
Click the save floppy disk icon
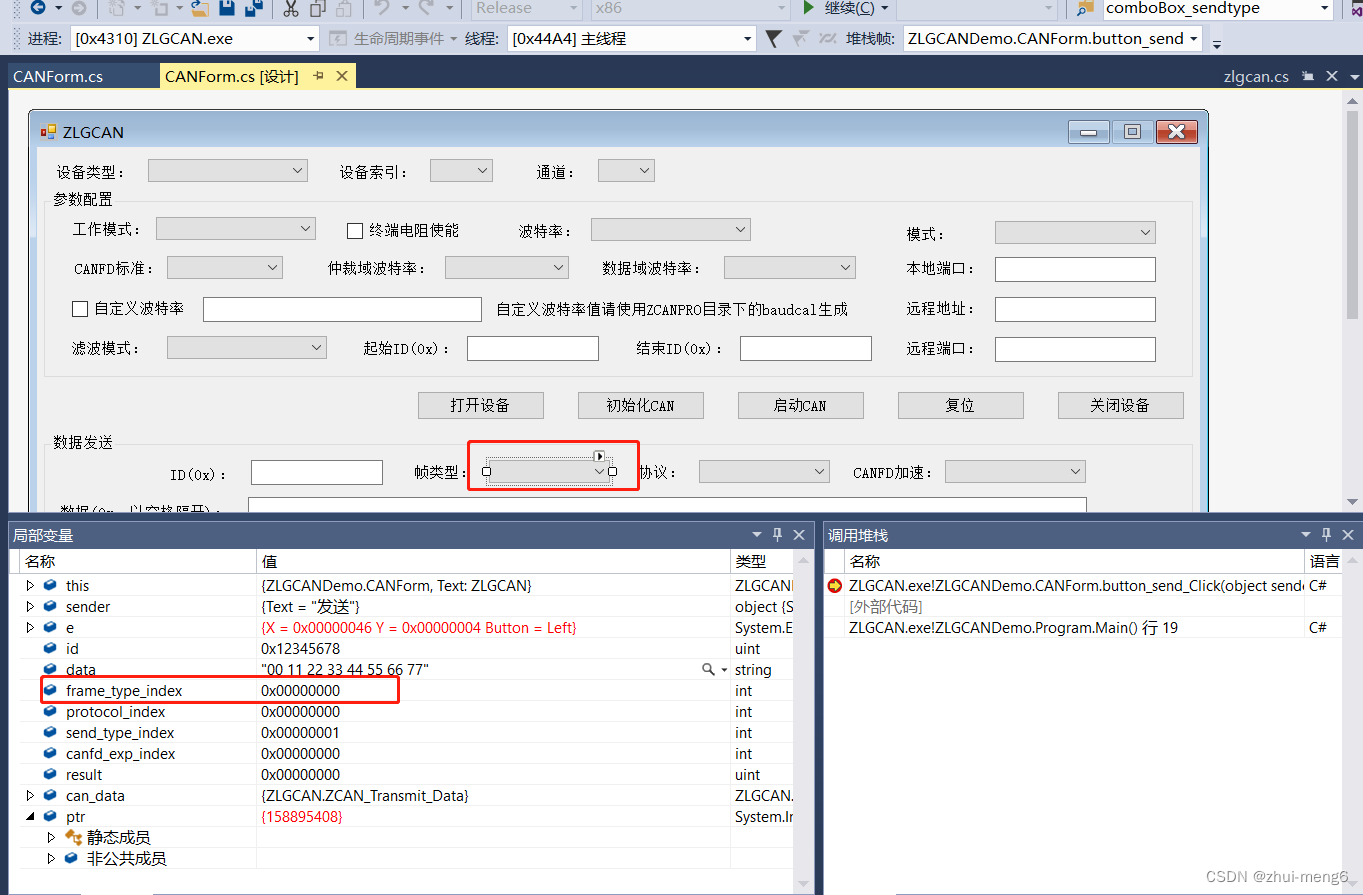[x=227, y=8]
